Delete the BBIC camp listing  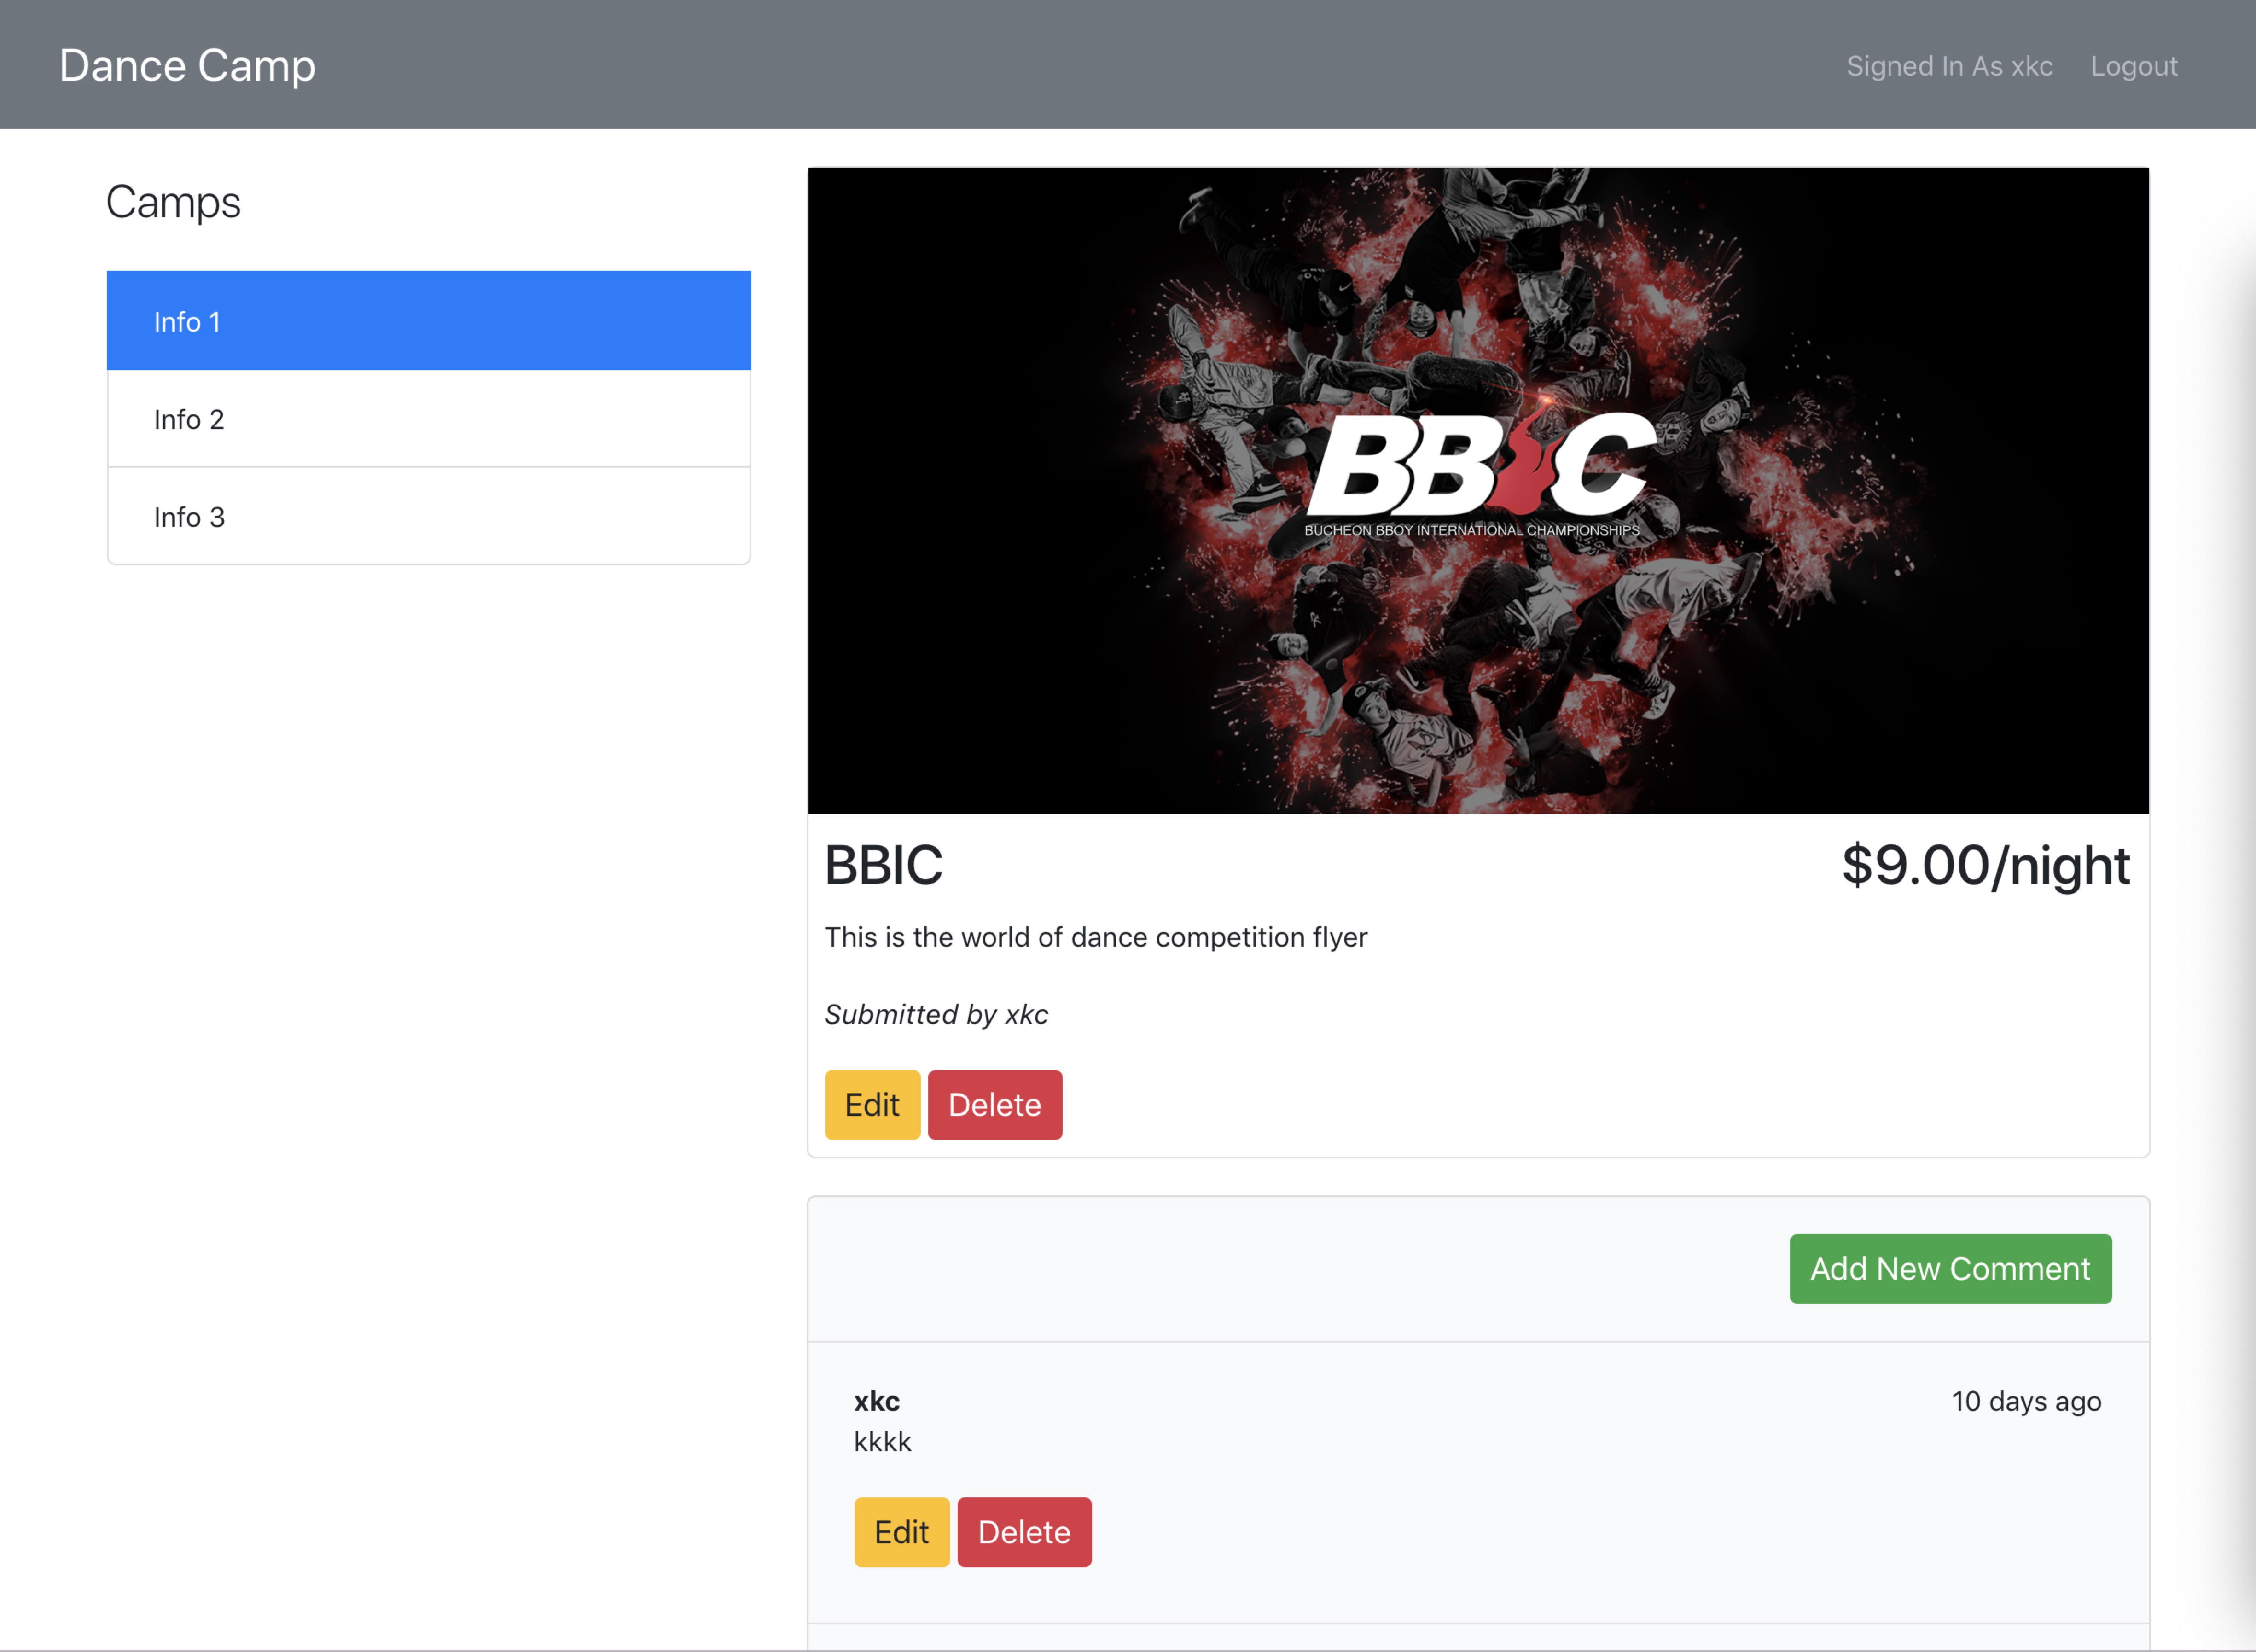994,1104
